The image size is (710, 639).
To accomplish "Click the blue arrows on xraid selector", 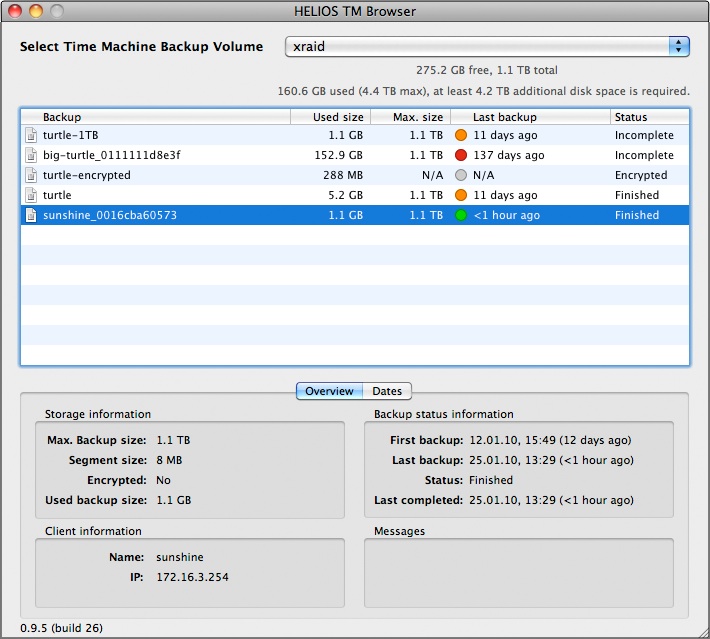I will [x=679, y=46].
